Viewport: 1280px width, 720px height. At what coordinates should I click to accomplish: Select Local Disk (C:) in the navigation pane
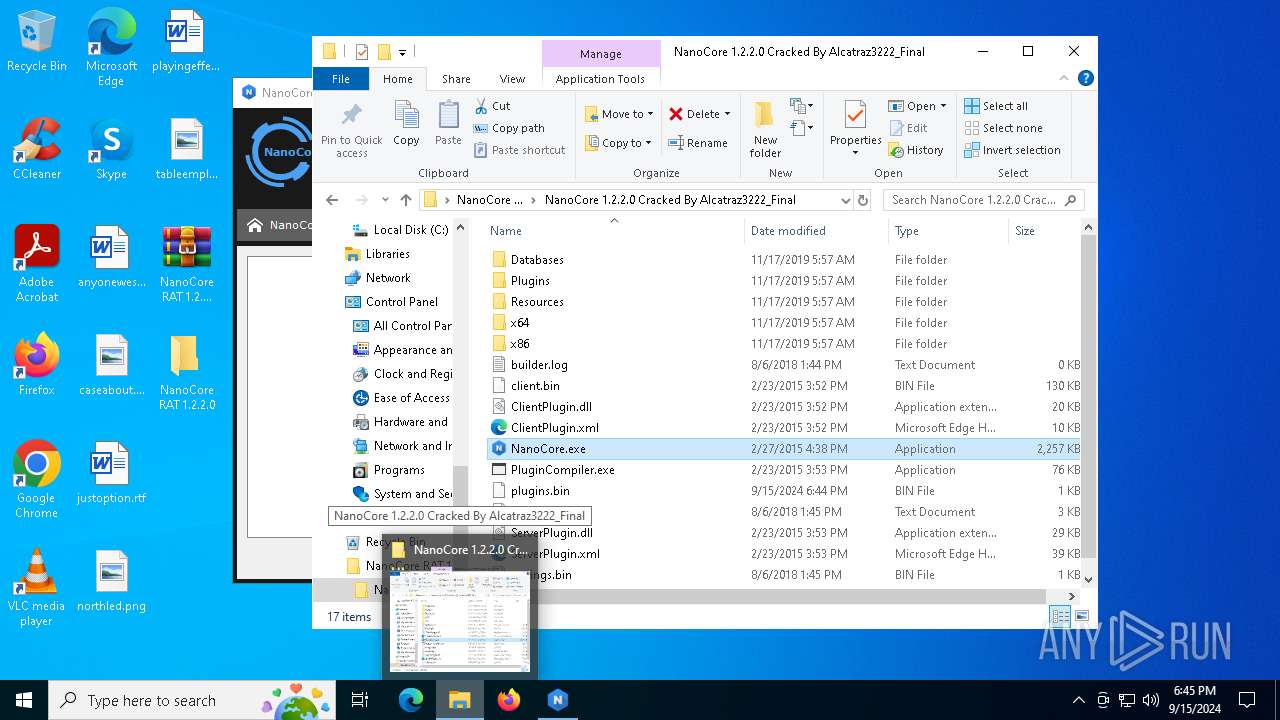tap(410, 230)
